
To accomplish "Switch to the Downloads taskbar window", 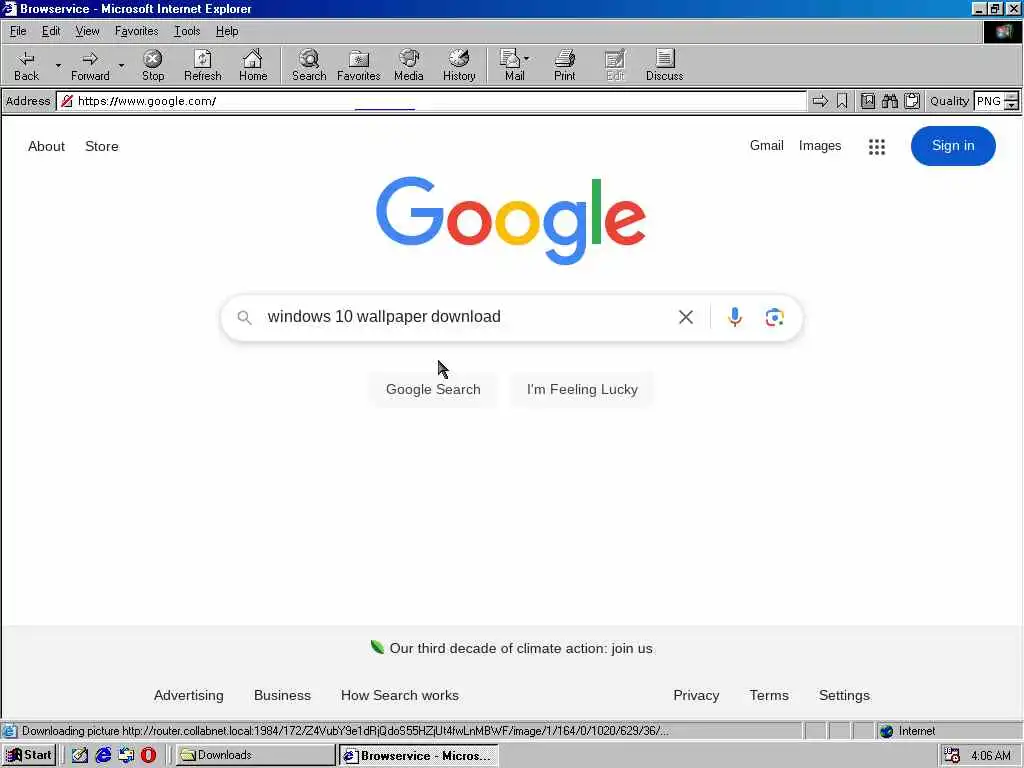I will tap(255, 755).
